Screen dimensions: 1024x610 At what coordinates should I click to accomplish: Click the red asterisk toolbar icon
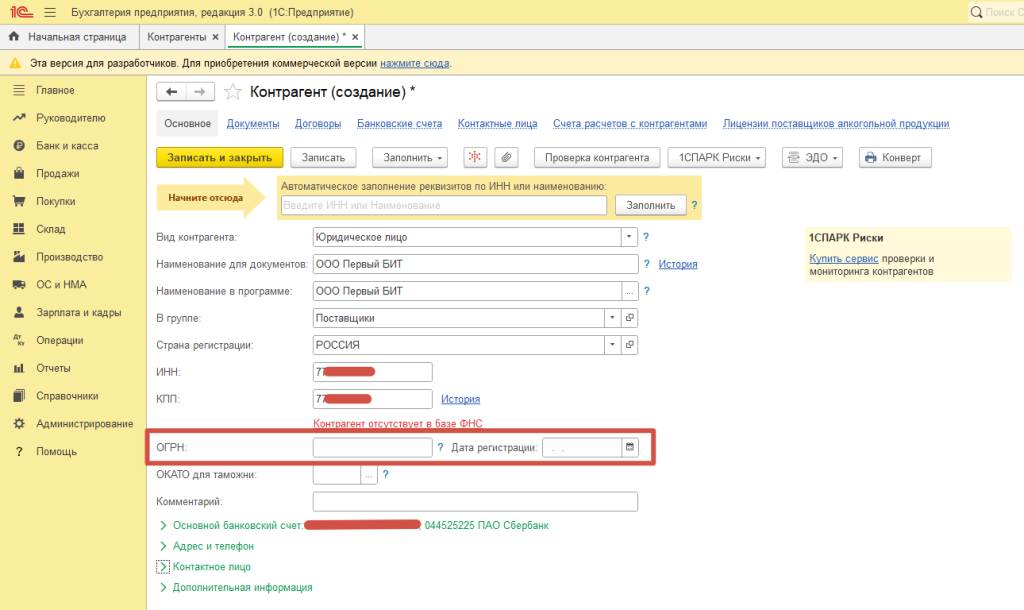point(475,158)
